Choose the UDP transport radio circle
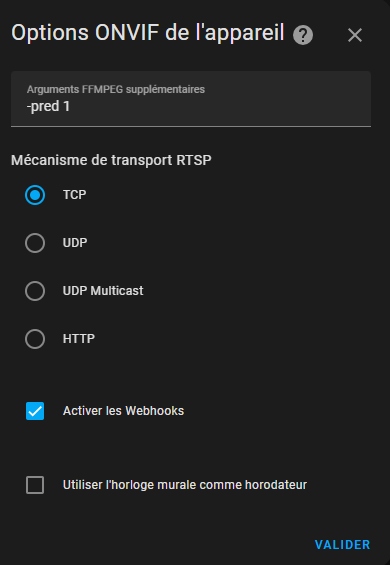 point(35,243)
